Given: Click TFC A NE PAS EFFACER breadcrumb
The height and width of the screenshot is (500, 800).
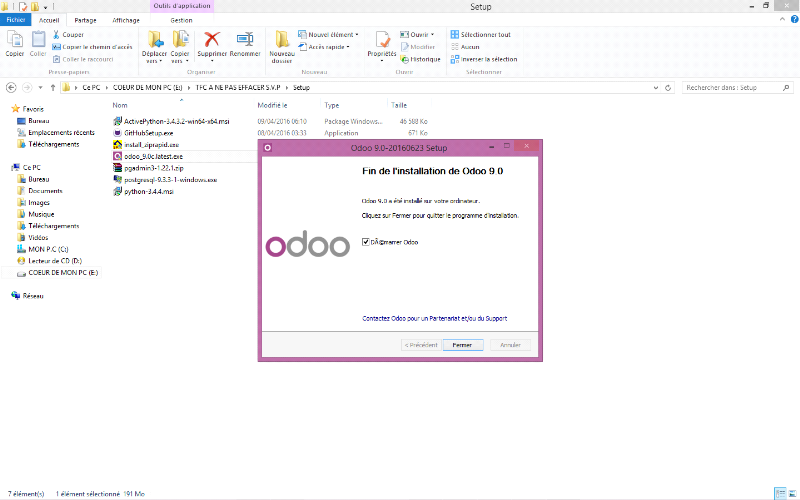Looking at the screenshot, I should click(238, 88).
